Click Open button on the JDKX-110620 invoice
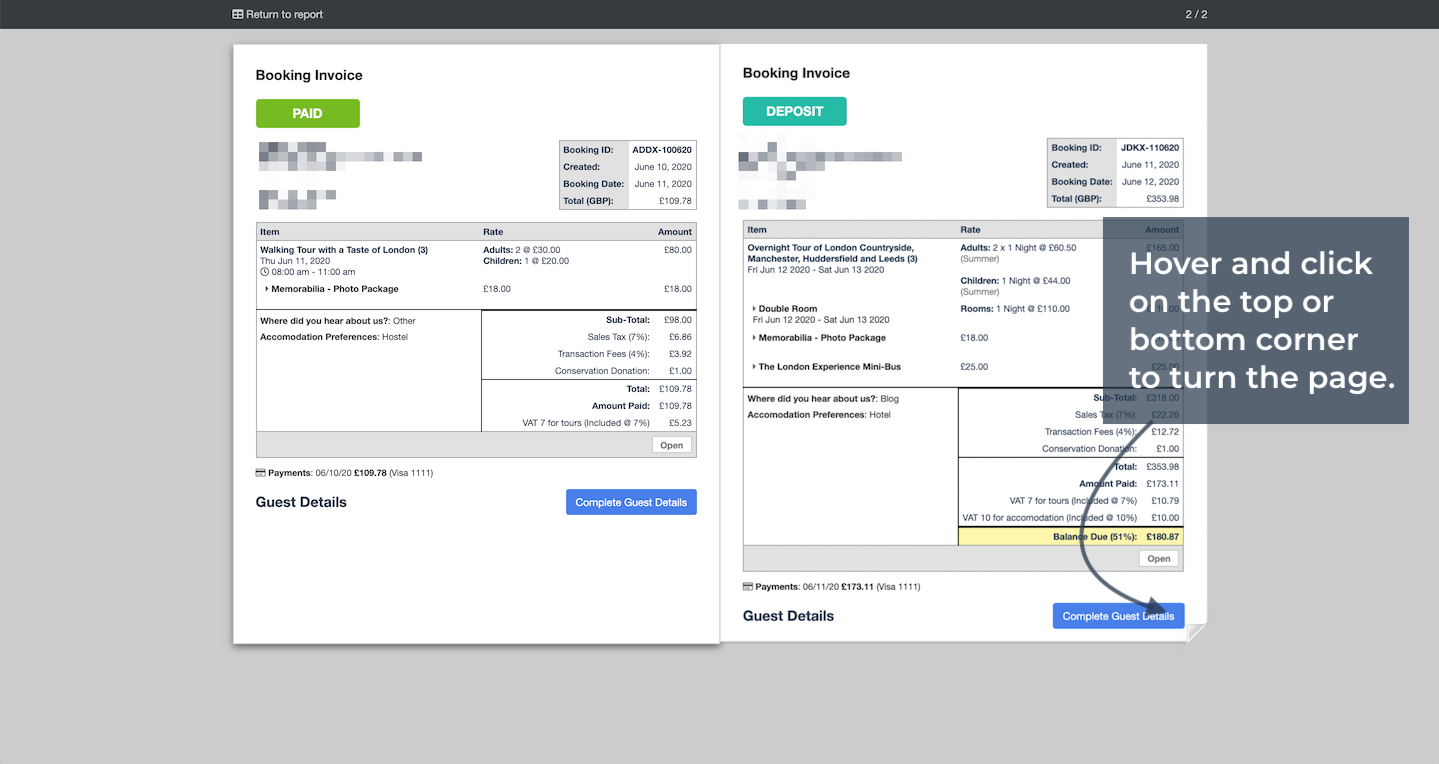1439x764 pixels. tap(1159, 559)
